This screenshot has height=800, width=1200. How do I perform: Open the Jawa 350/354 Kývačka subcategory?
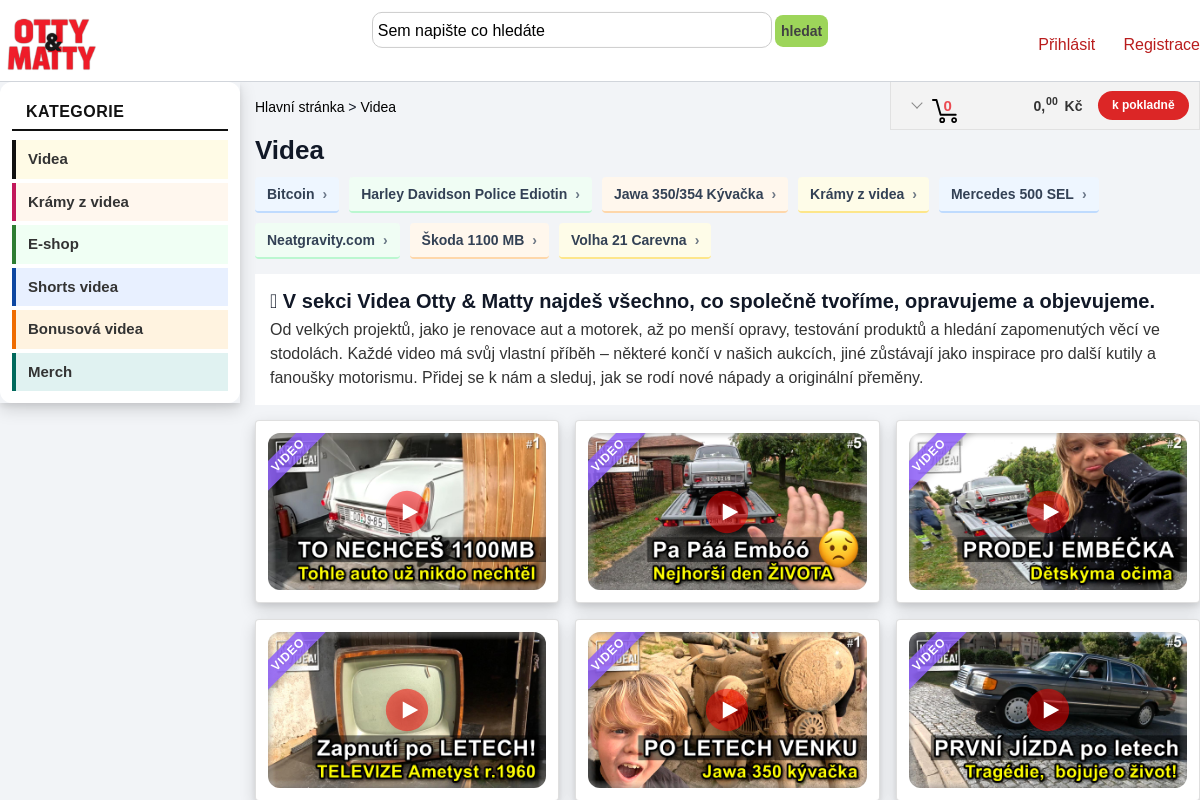pos(695,194)
